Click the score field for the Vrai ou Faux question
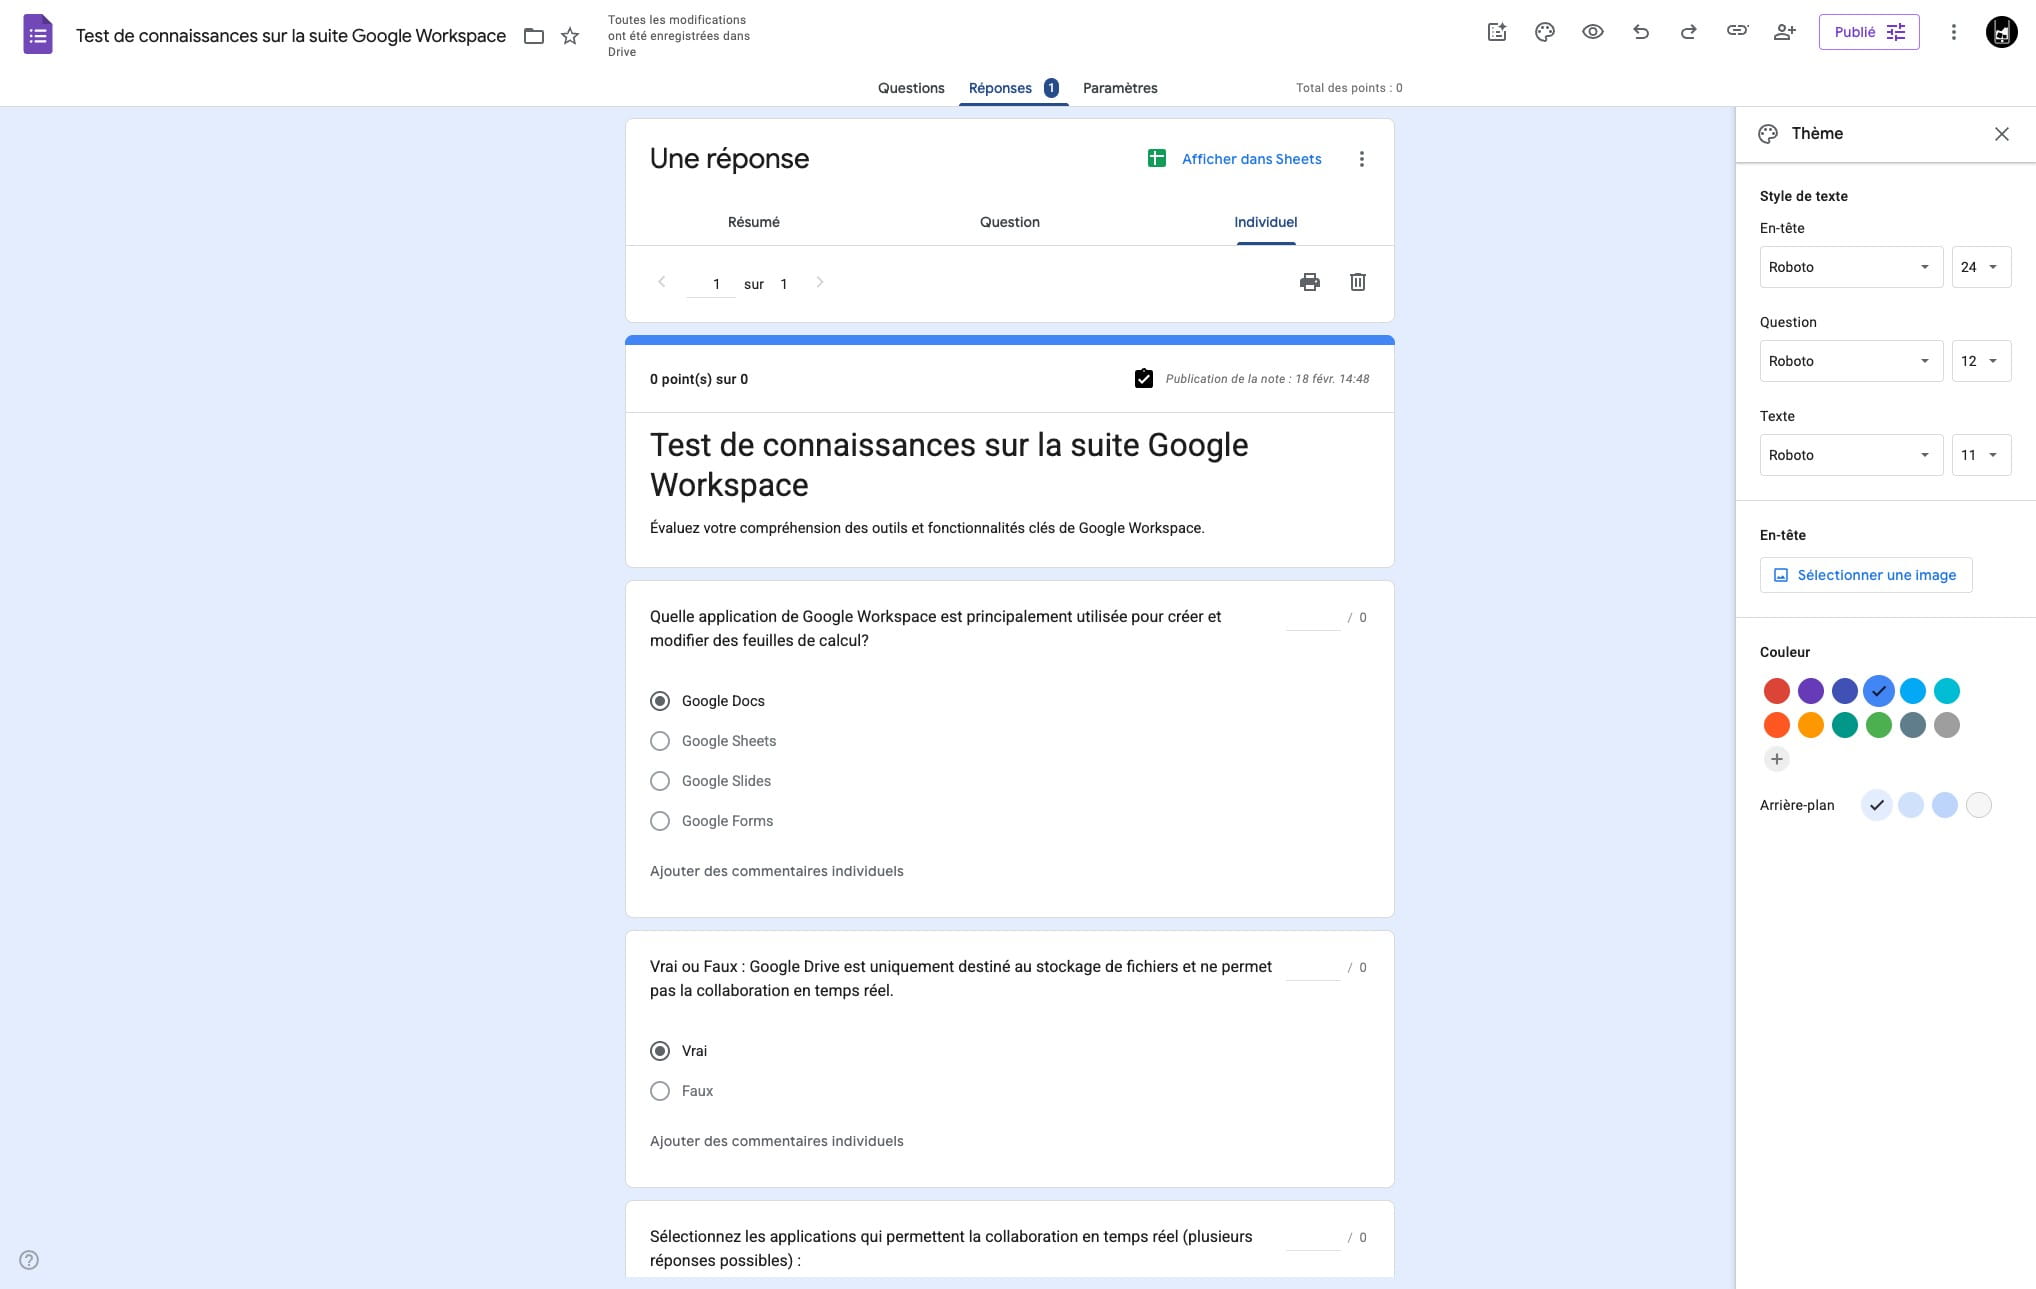 click(1312, 968)
